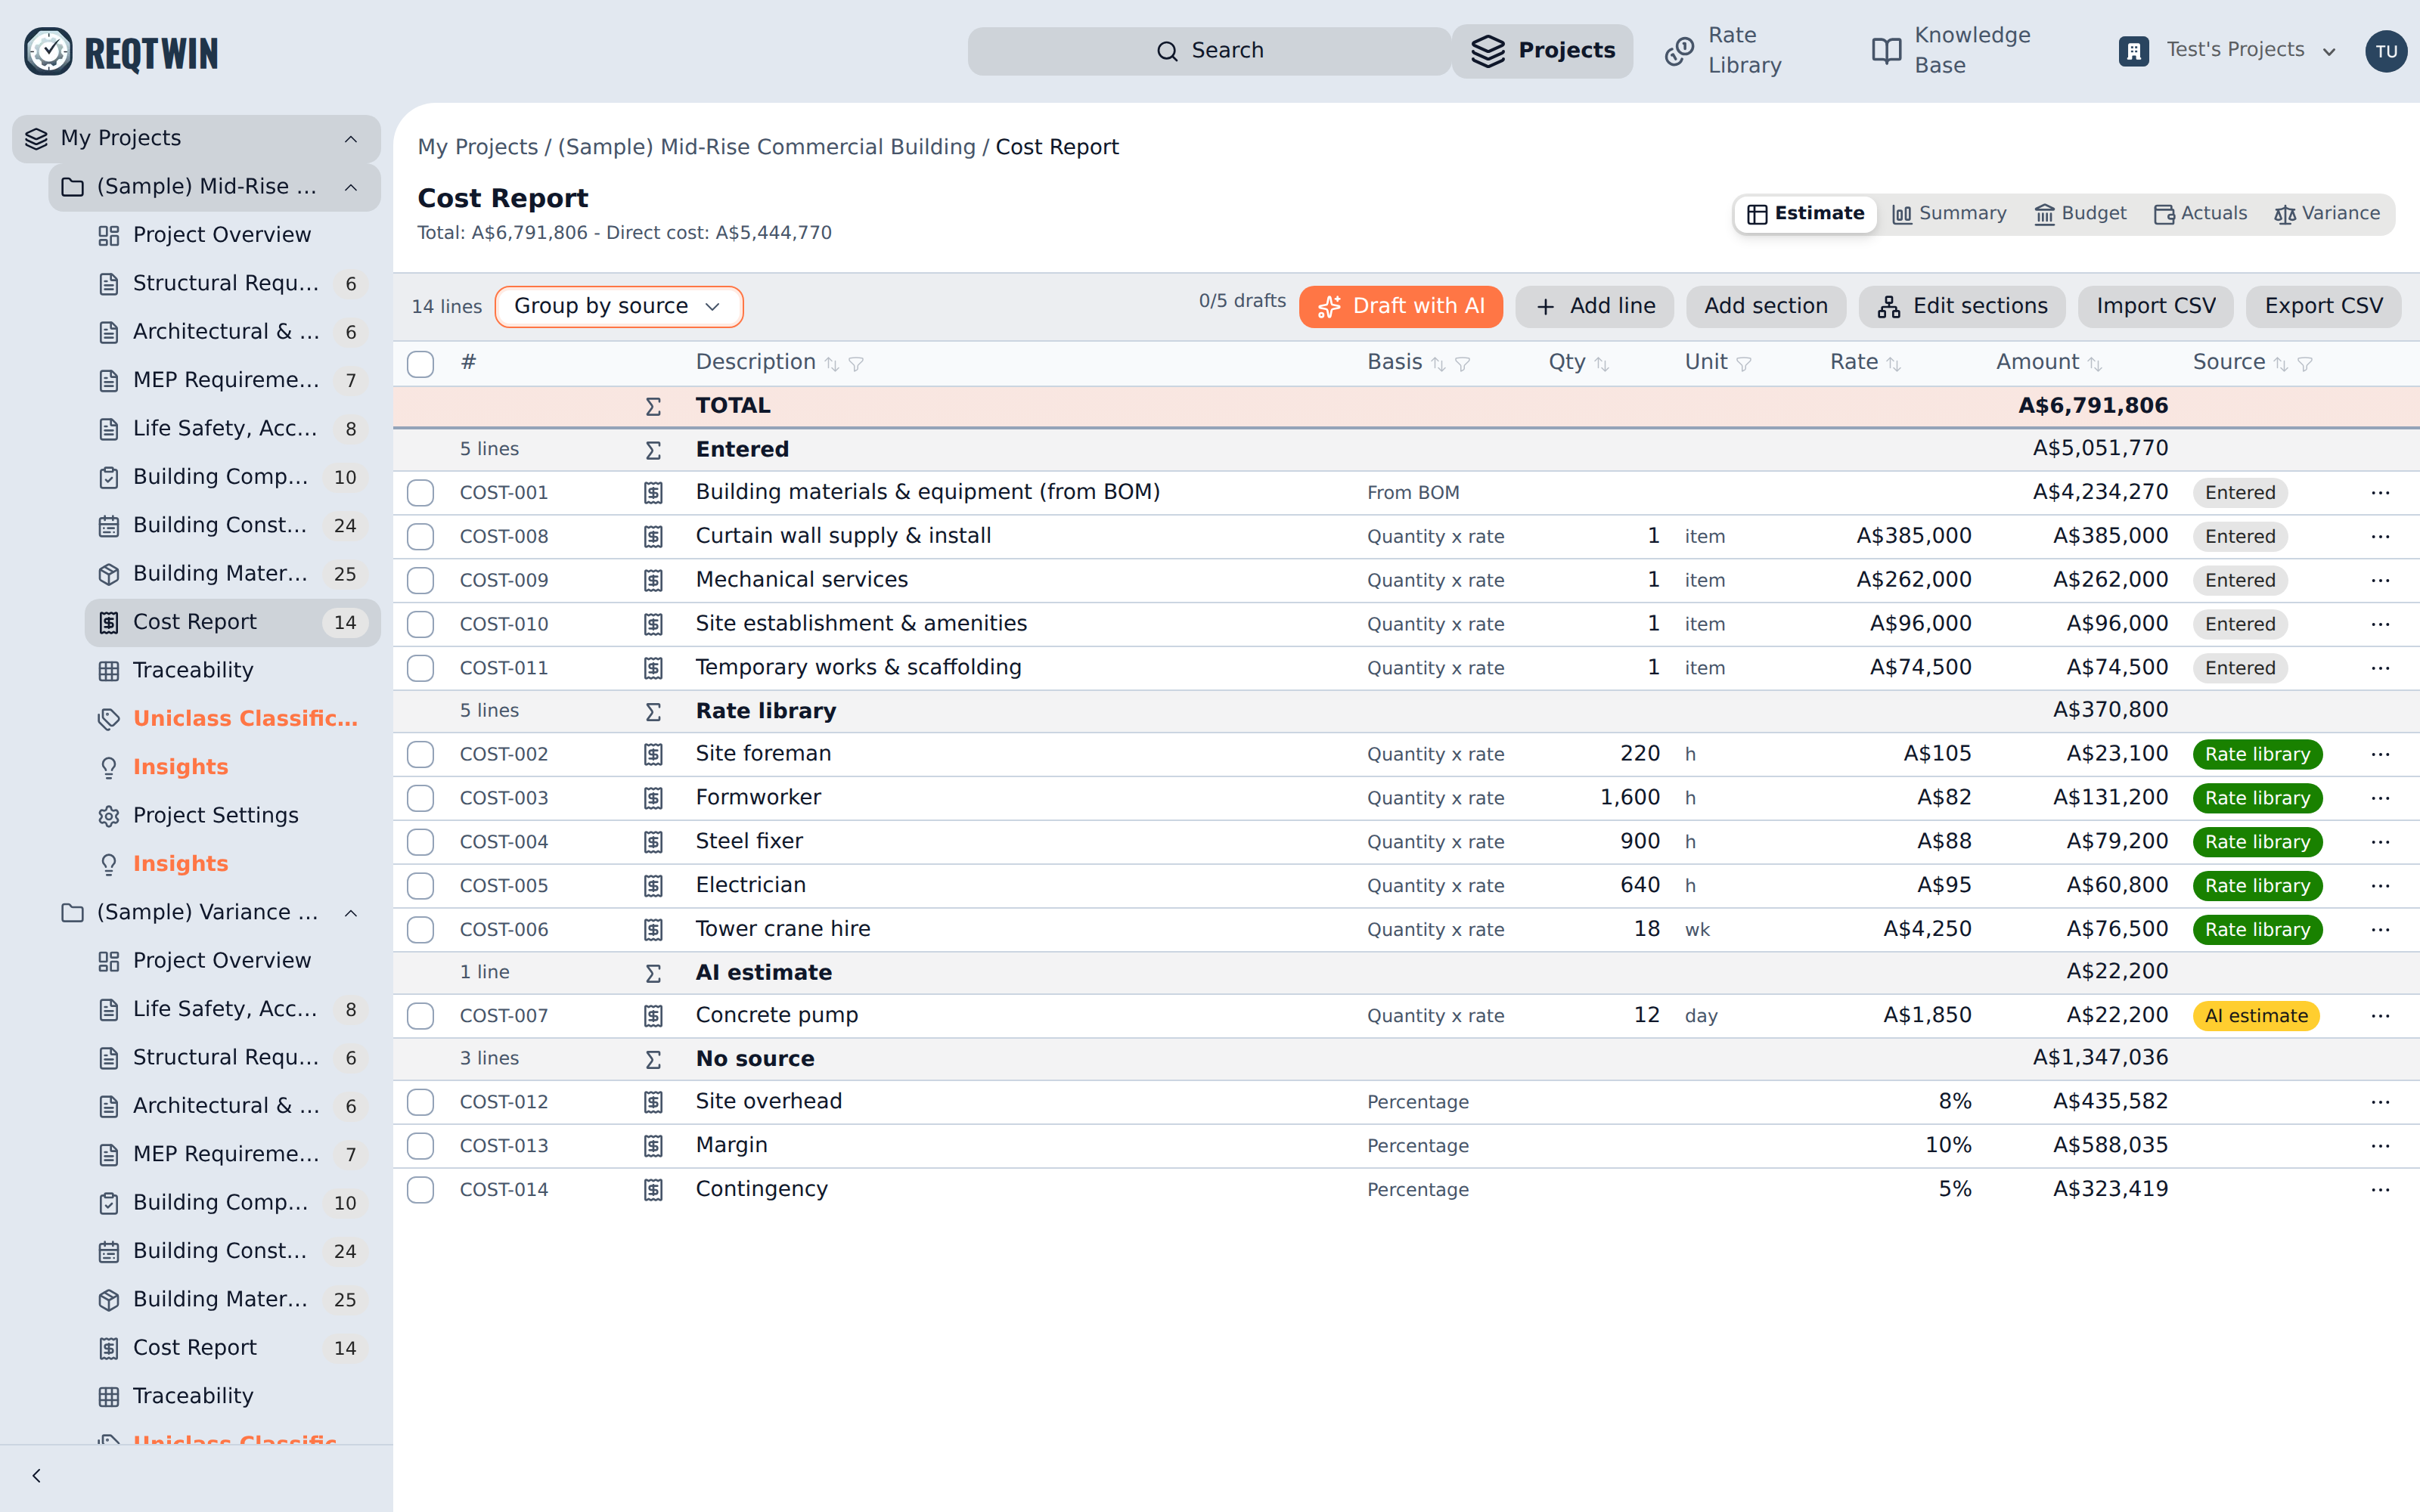Filter the Basis column
This screenshot has width=2420, height=1512.
(x=1463, y=364)
